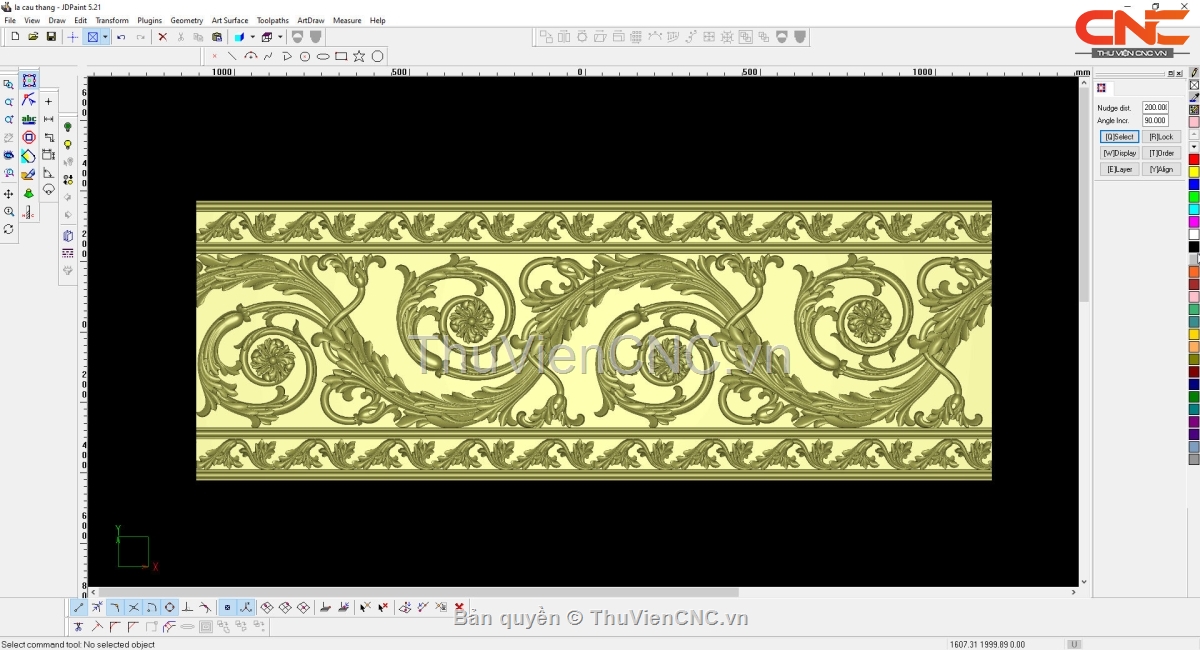The width and height of the screenshot is (1200, 650).
Task: Pick the red color swatch
Action: click(x=1193, y=160)
